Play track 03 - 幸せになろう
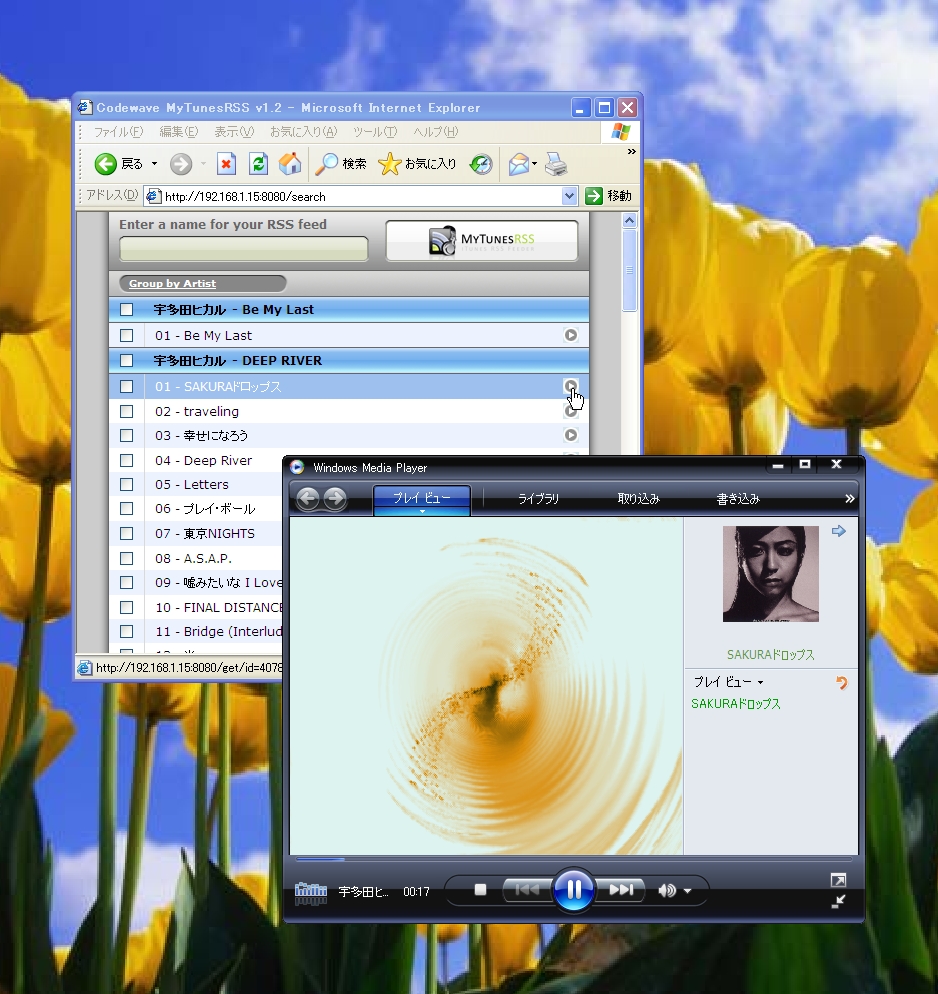Image resolution: width=938 pixels, height=994 pixels. point(570,435)
